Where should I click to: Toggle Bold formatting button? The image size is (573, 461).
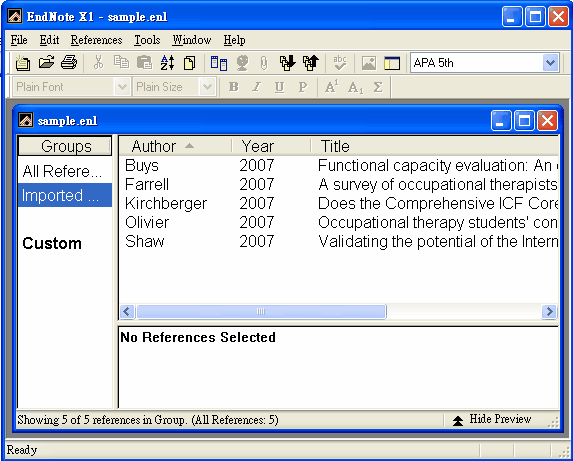[234, 87]
